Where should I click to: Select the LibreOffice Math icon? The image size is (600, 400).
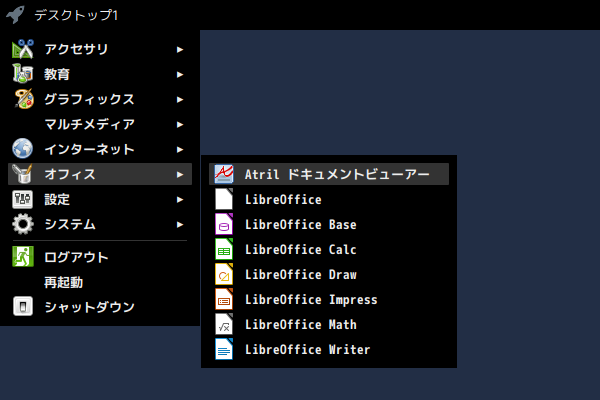pos(224,324)
